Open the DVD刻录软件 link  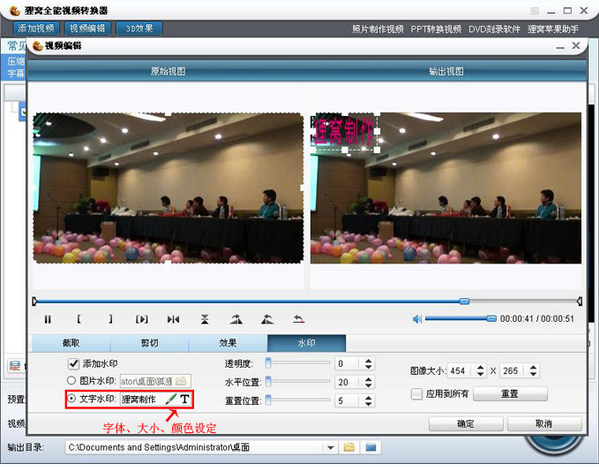click(x=494, y=29)
